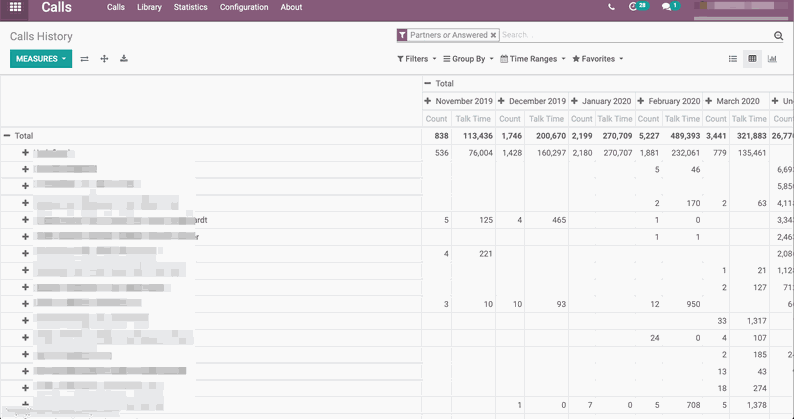This screenshot has height=419, width=794.
Task: Download the pivot table as spreadsheet
Action: (124, 59)
